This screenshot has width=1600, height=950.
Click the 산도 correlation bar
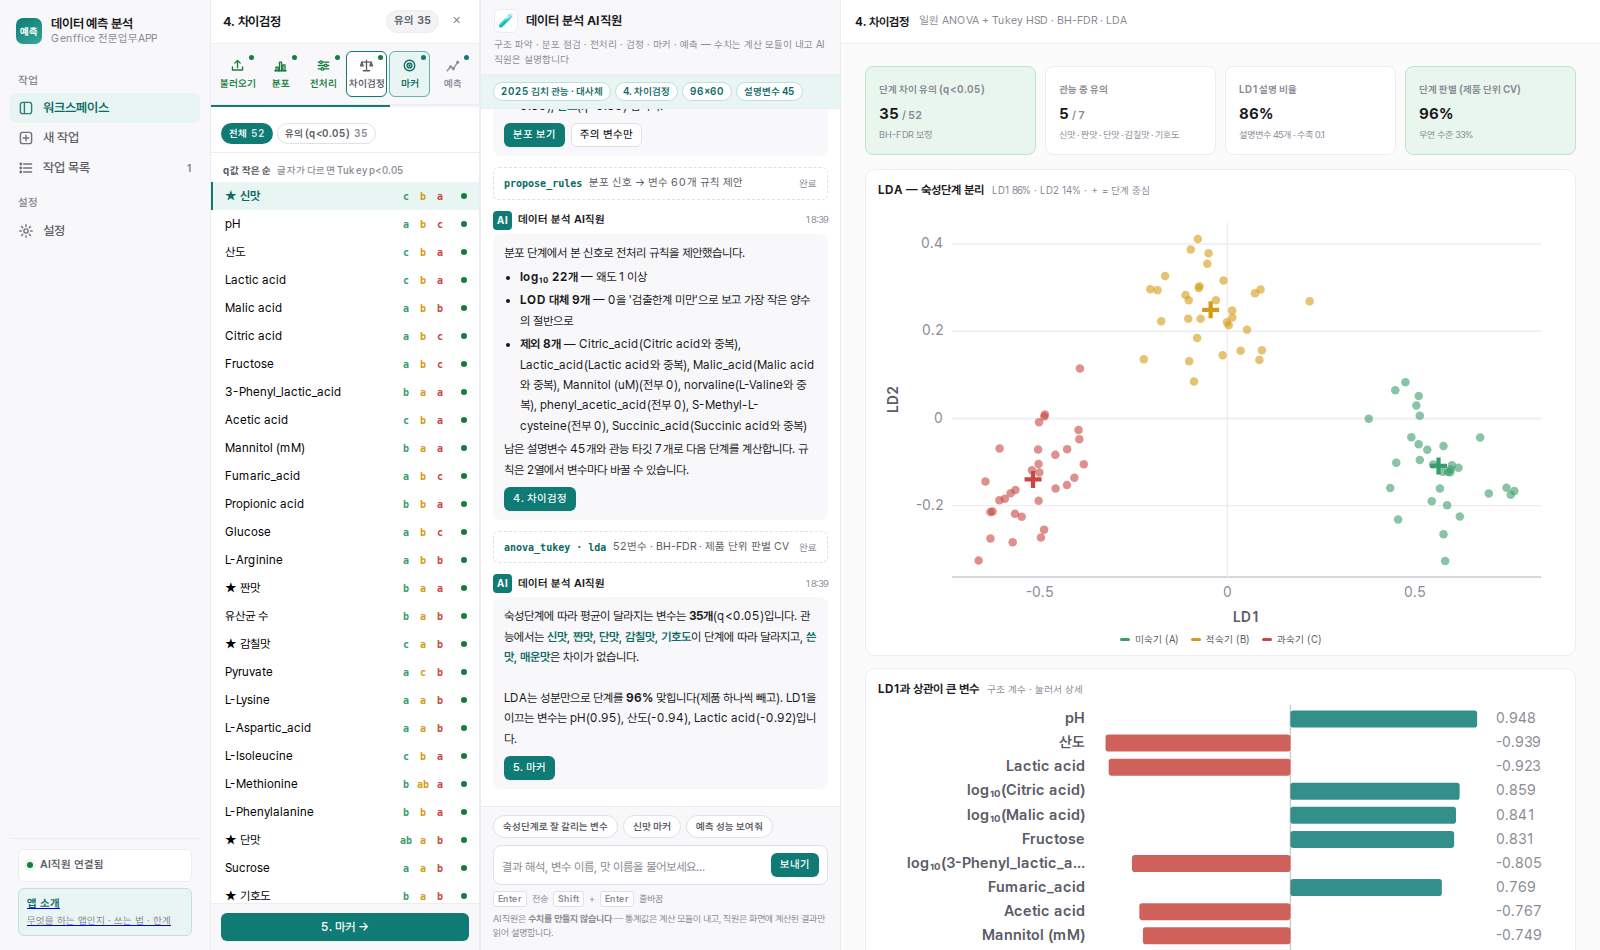tap(1197, 742)
